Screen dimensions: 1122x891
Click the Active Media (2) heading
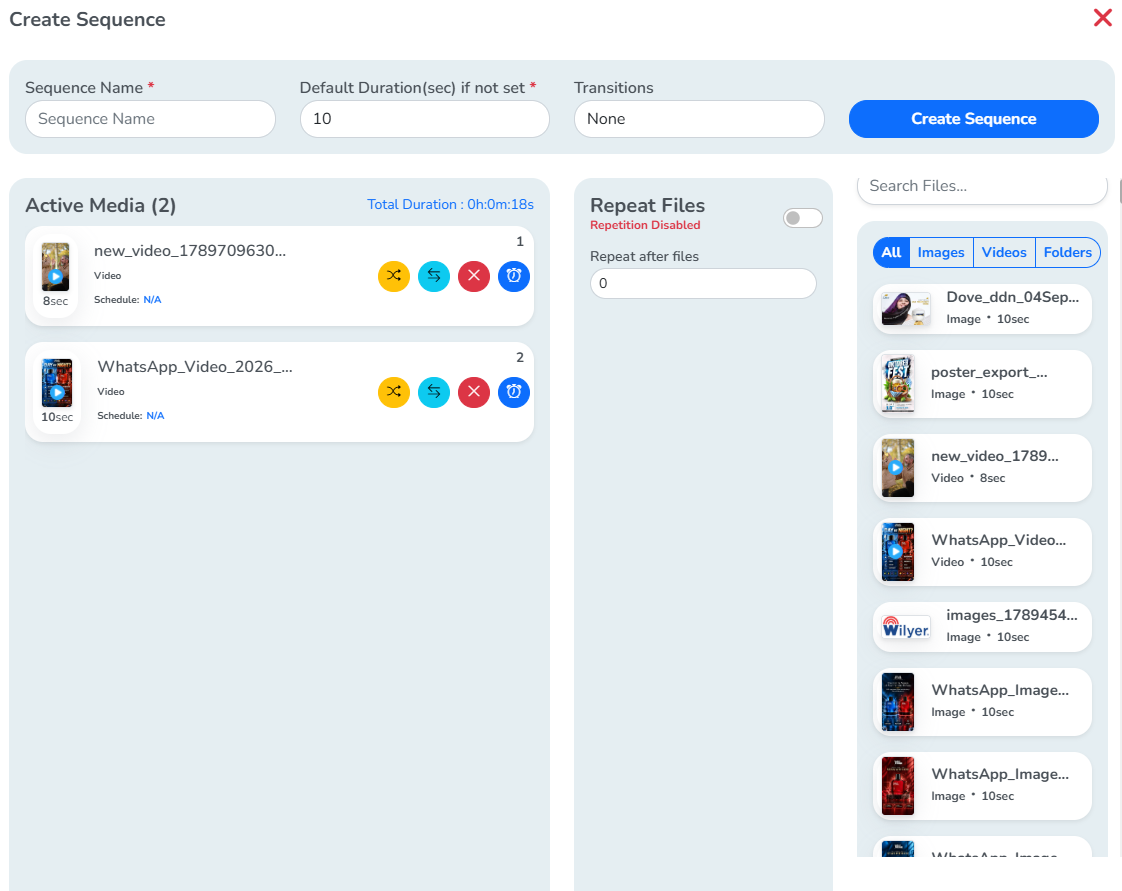101,205
